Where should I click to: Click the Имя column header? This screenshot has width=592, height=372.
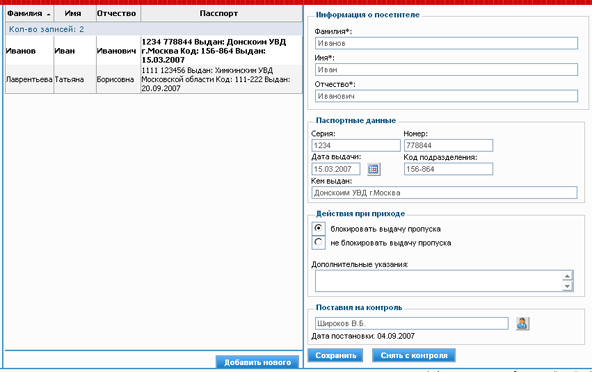point(75,14)
